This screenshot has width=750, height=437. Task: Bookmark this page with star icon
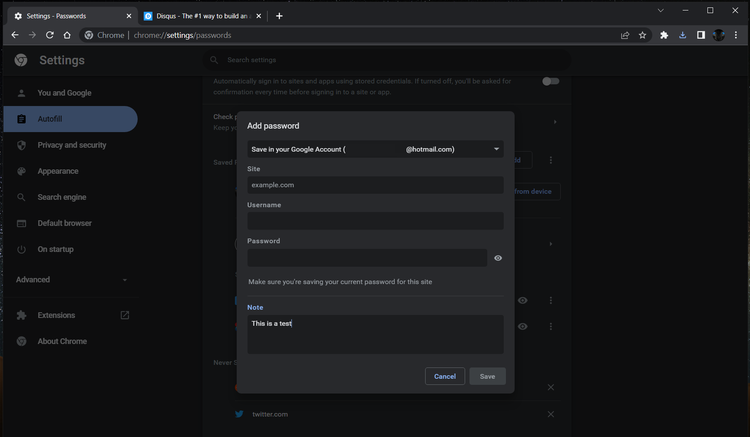(643, 35)
